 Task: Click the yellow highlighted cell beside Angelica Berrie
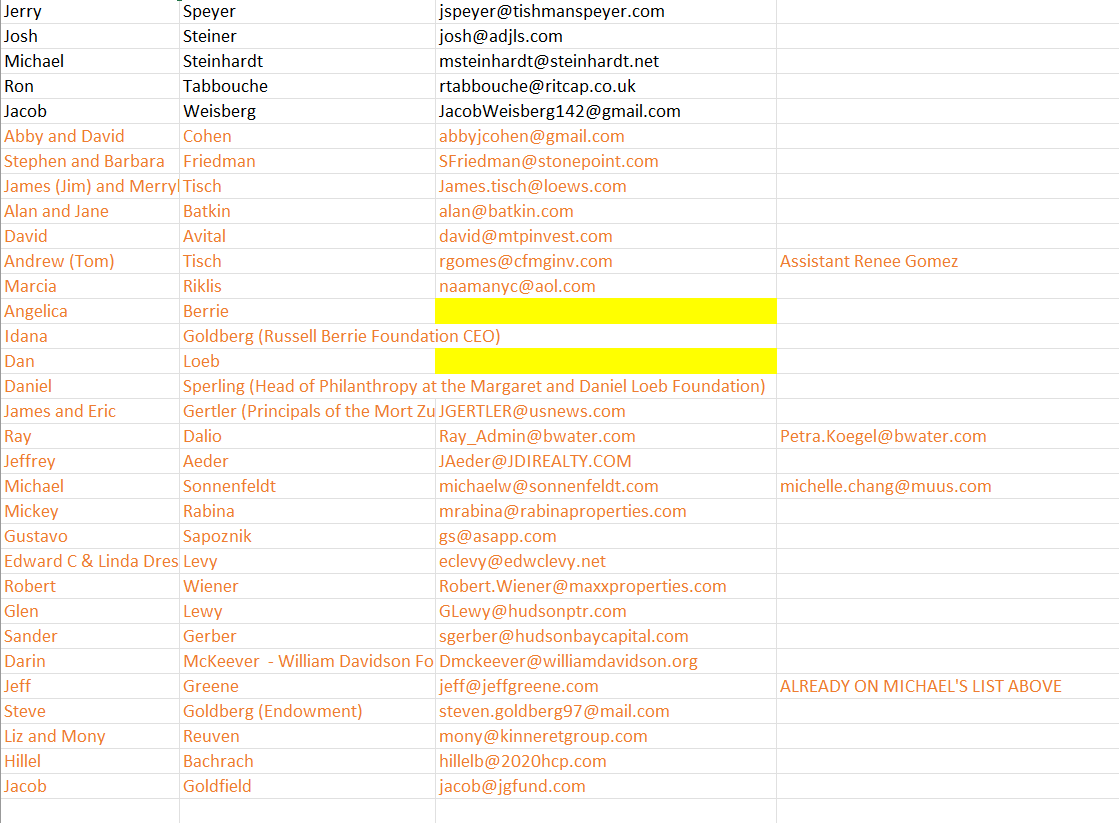click(x=605, y=311)
